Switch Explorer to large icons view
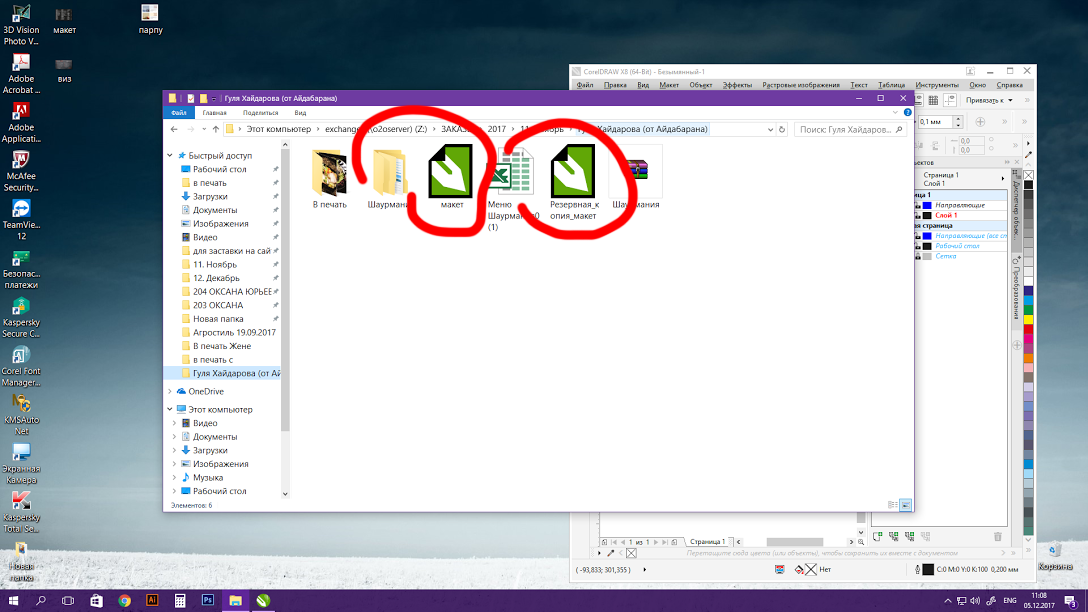This screenshot has width=1088, height=612. coord(906,505)
